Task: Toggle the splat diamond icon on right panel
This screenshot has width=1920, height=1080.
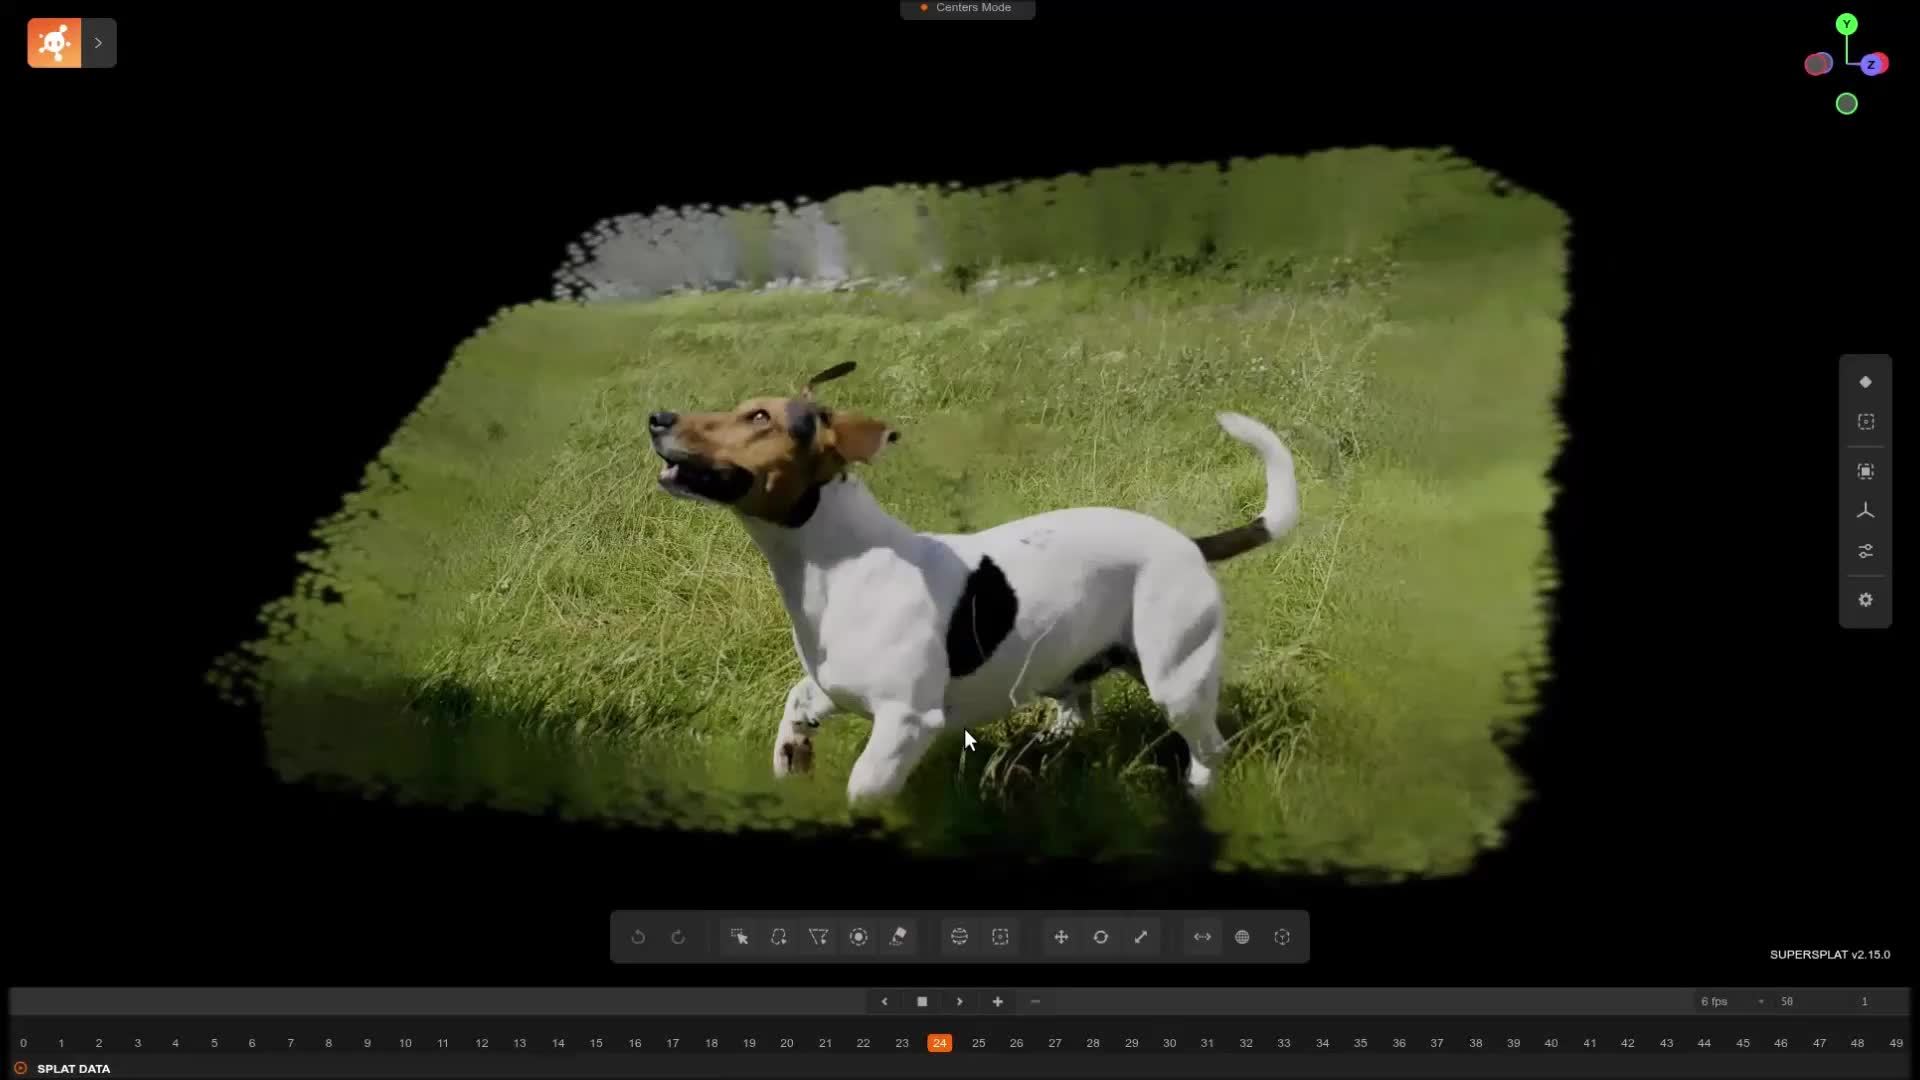Action: tap(1866, 381)
